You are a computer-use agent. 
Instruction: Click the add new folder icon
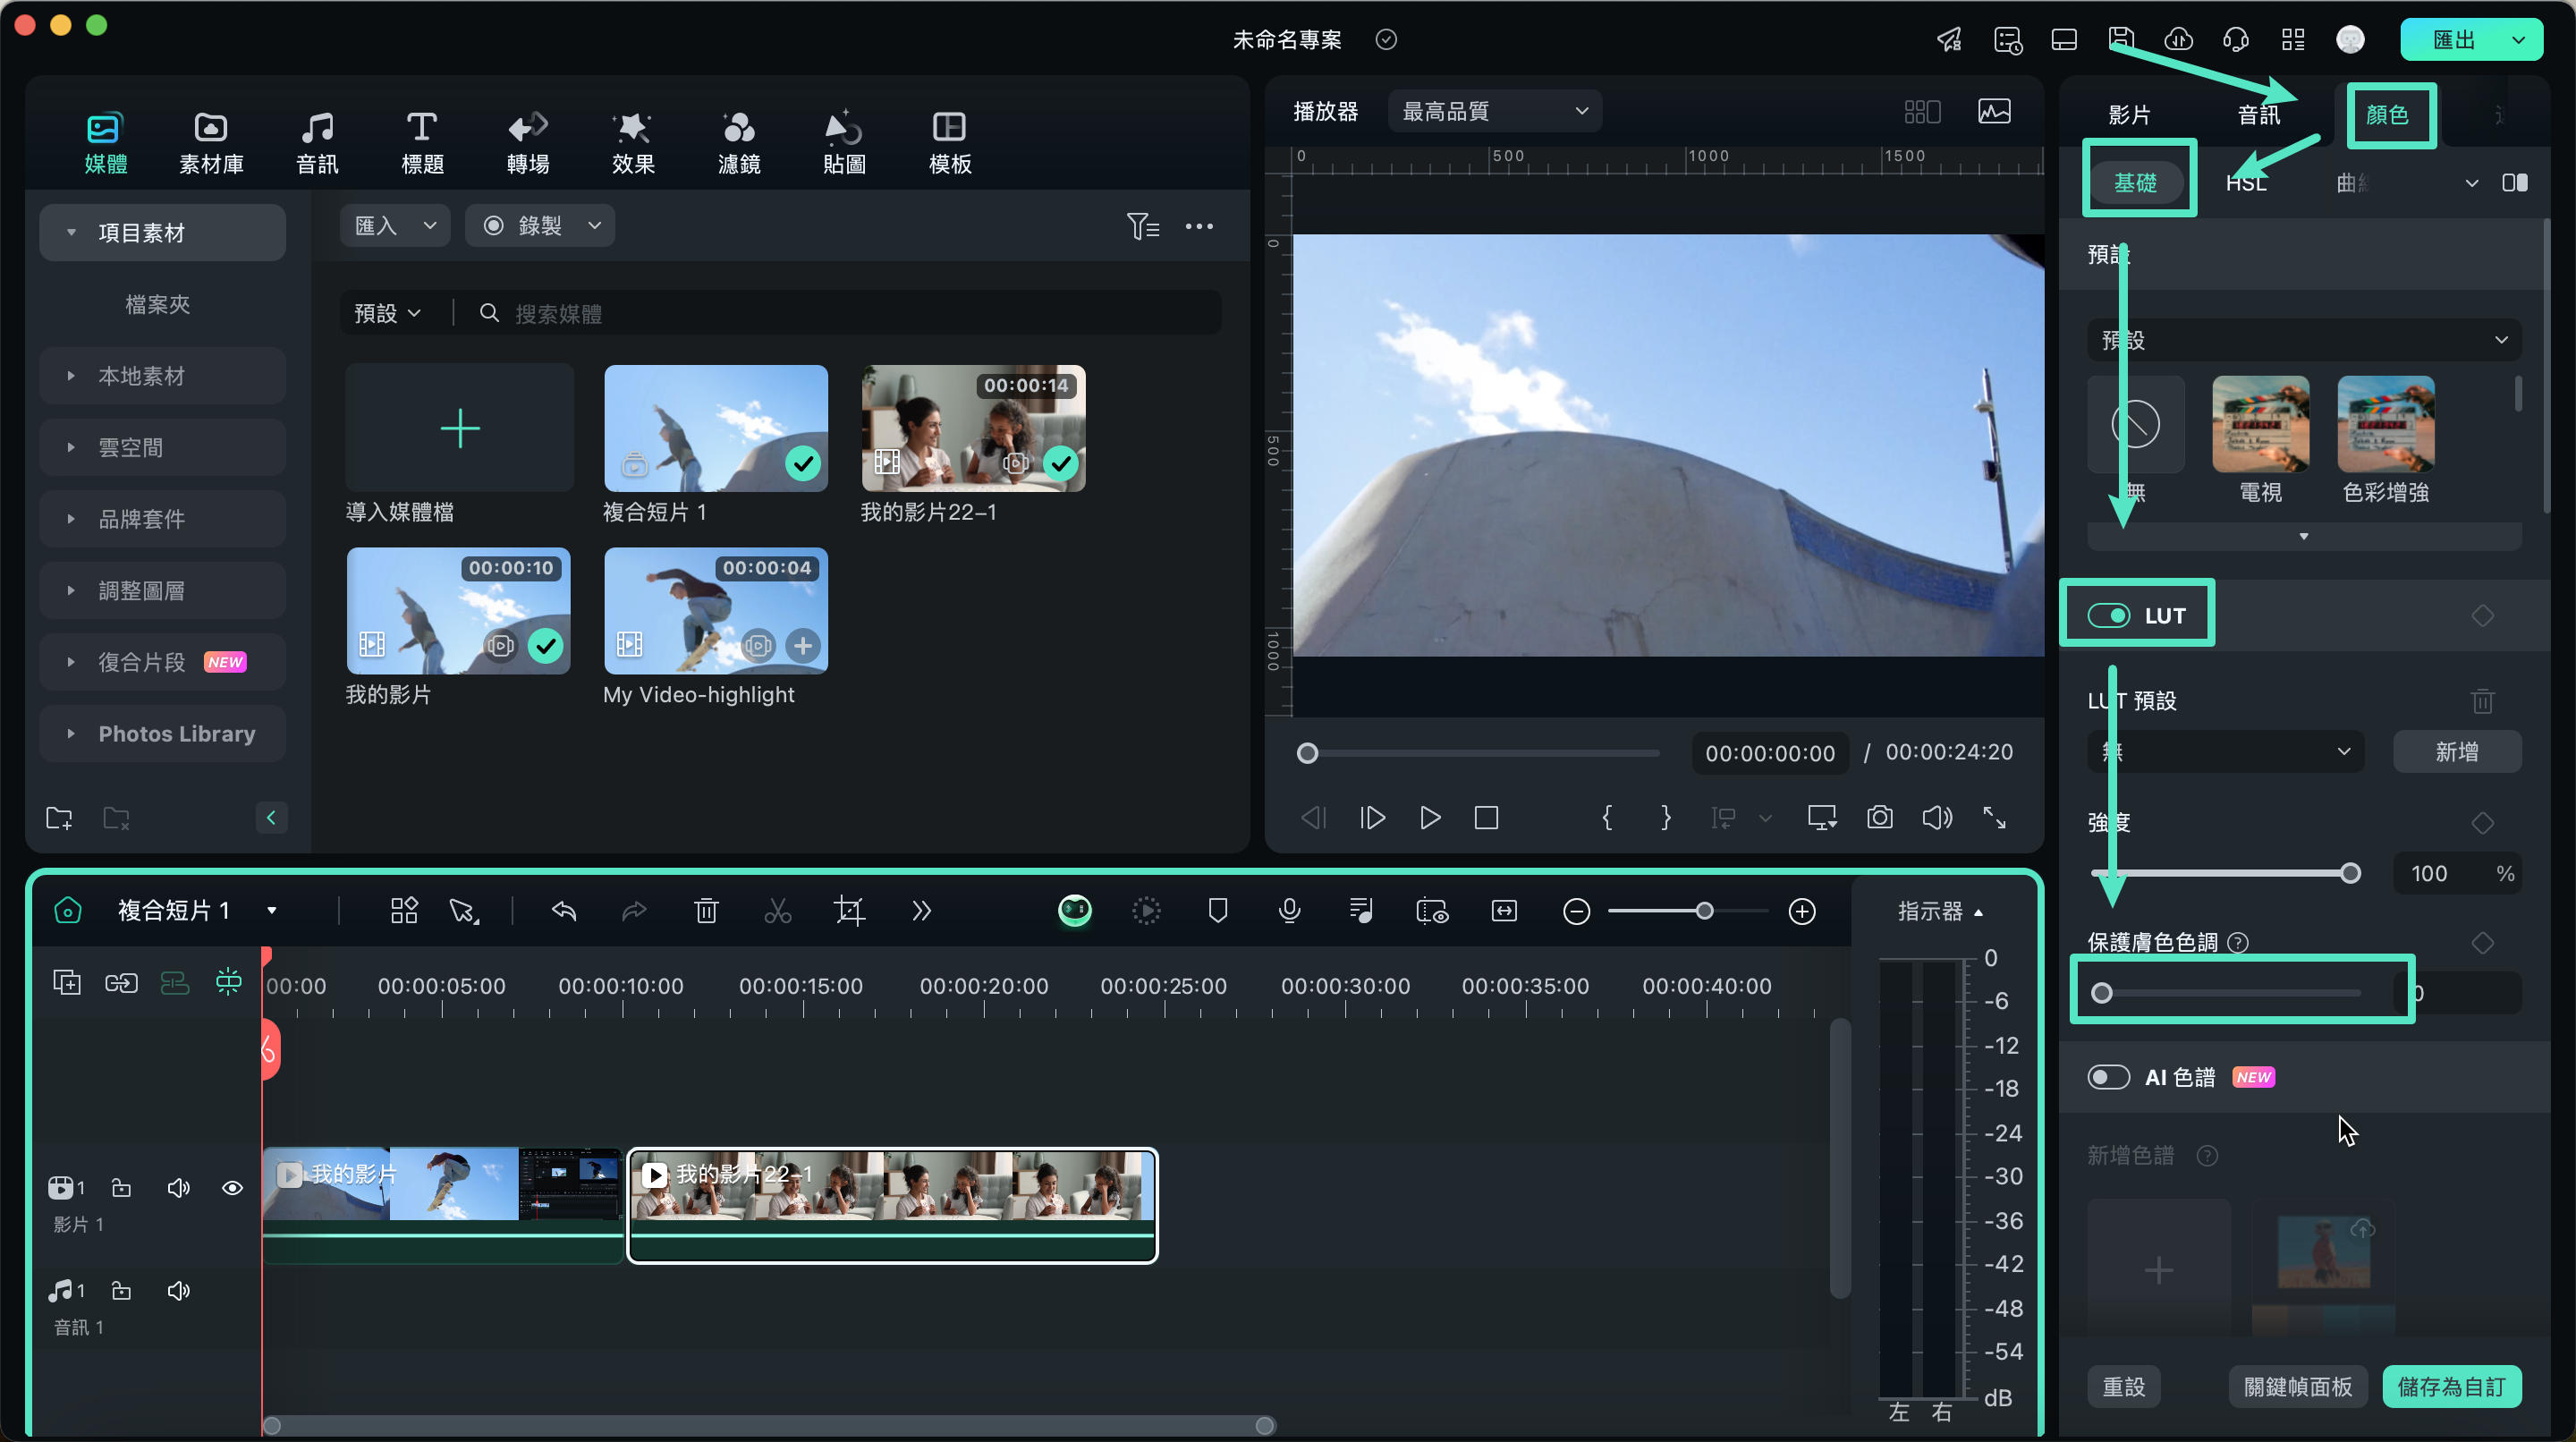(x=59, y=818)
